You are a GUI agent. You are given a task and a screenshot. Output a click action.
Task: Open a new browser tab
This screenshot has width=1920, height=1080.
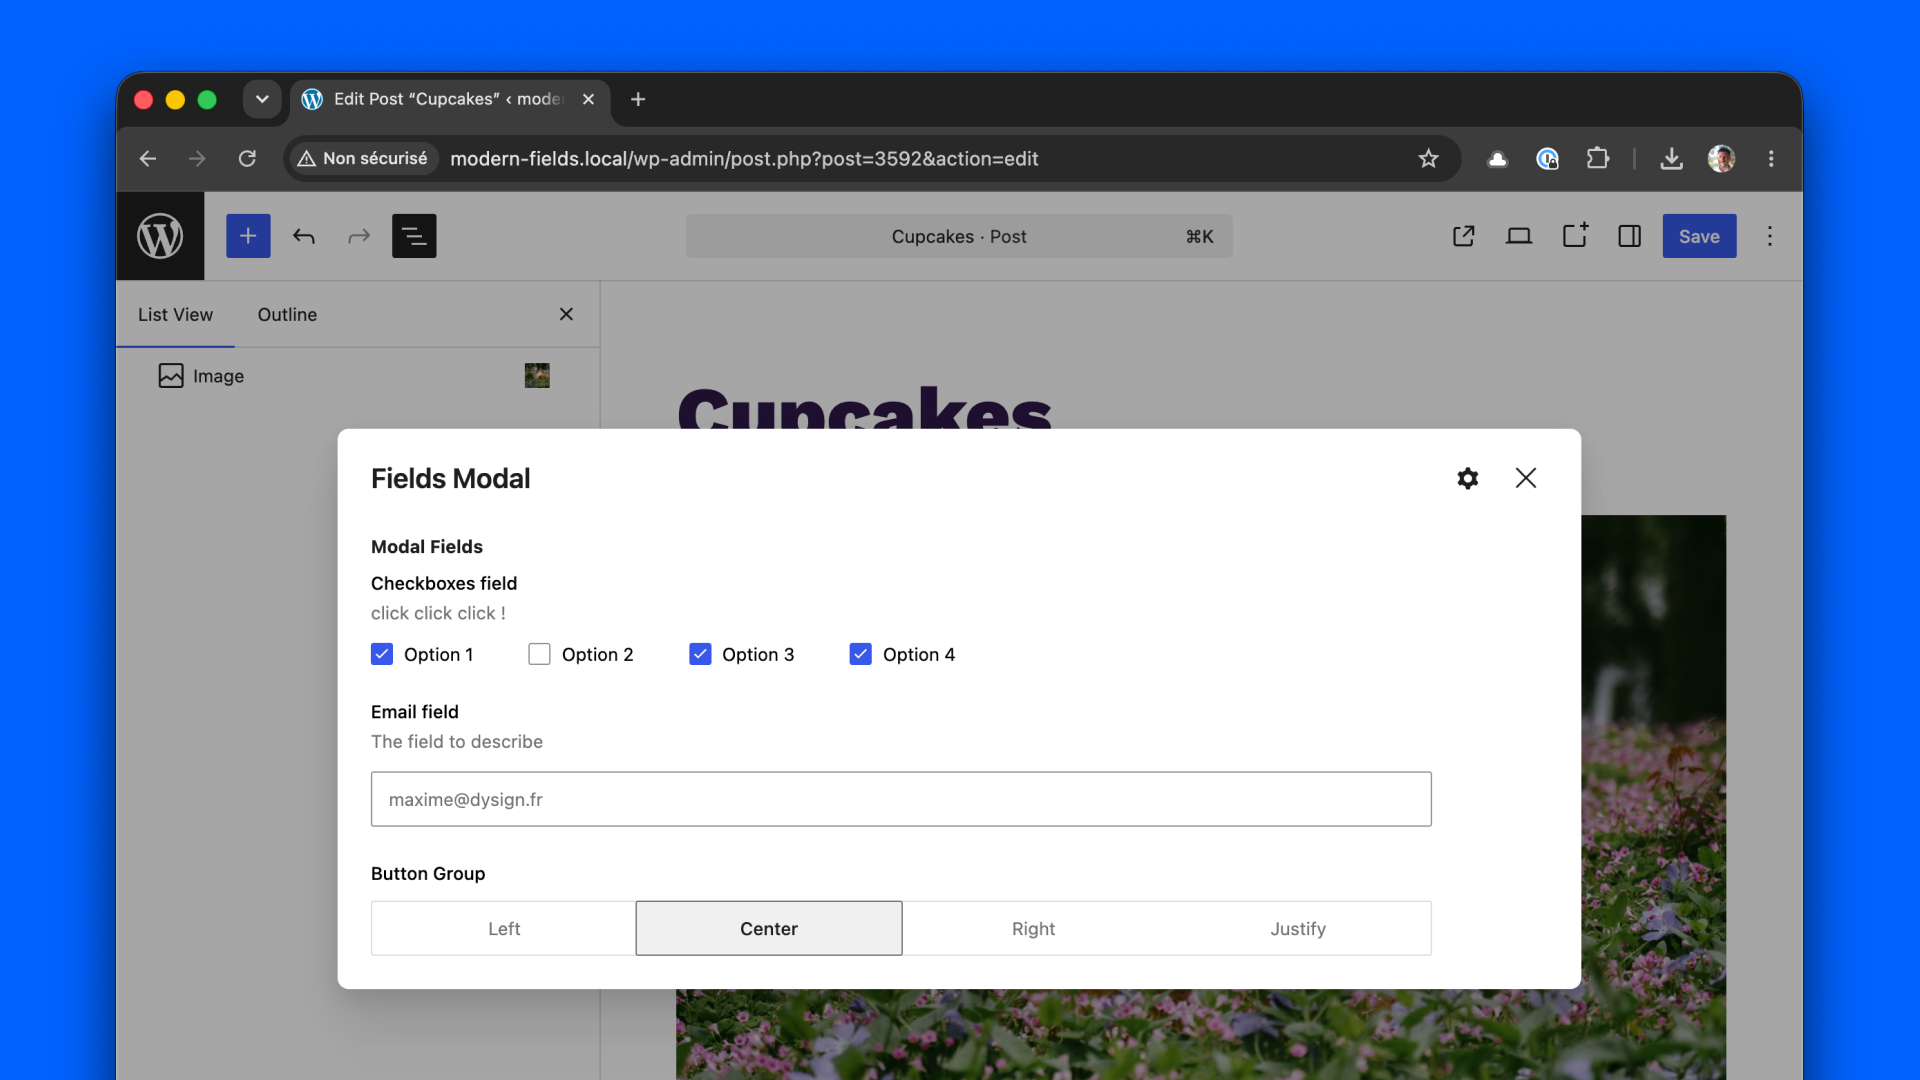tap(638, 99)
